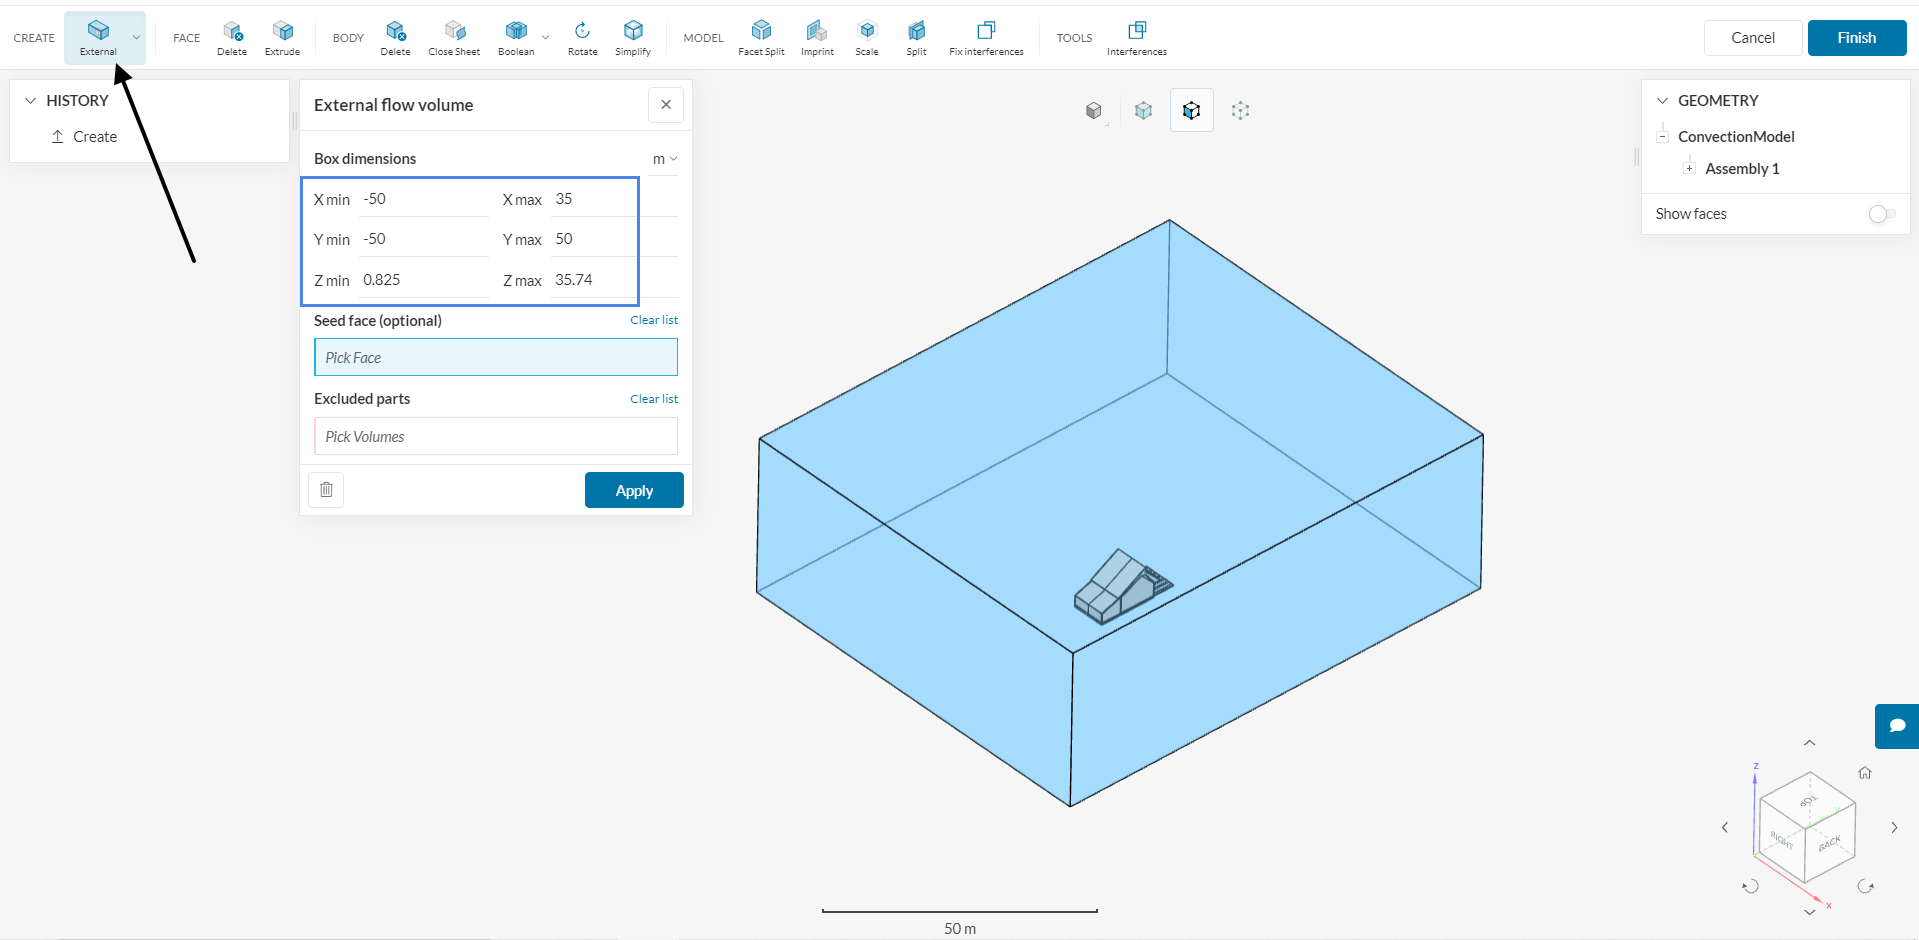Run the Fix interferences tool
Image resolution: width=1919 pixels, height=940 pixels.
click(986, 38)
